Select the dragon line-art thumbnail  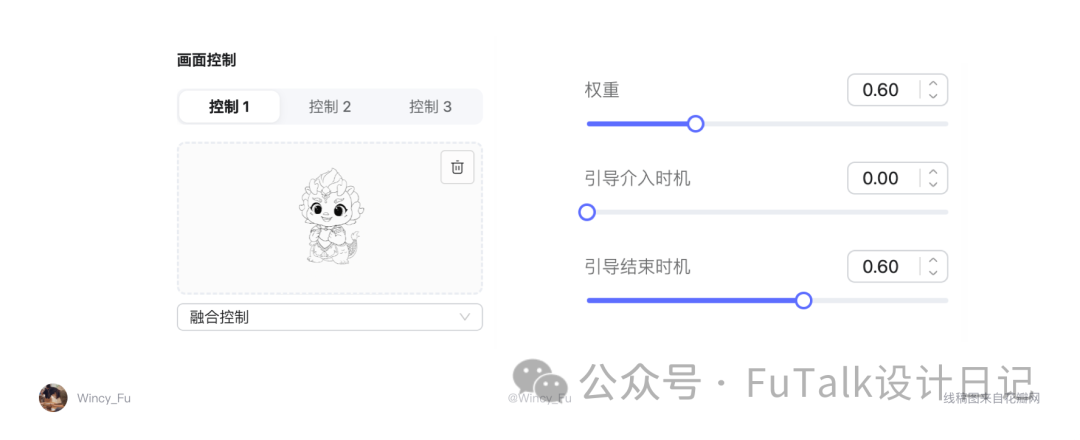[x=330, y=216]
